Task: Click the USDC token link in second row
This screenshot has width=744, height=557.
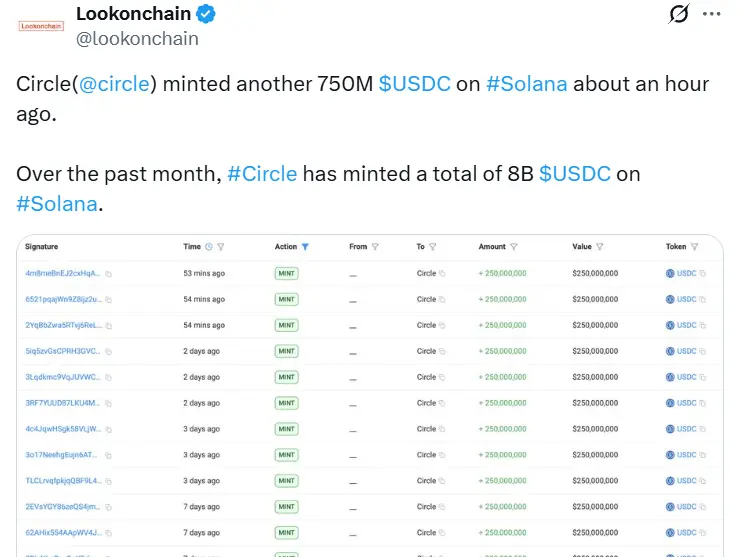Action: (686, 299)
